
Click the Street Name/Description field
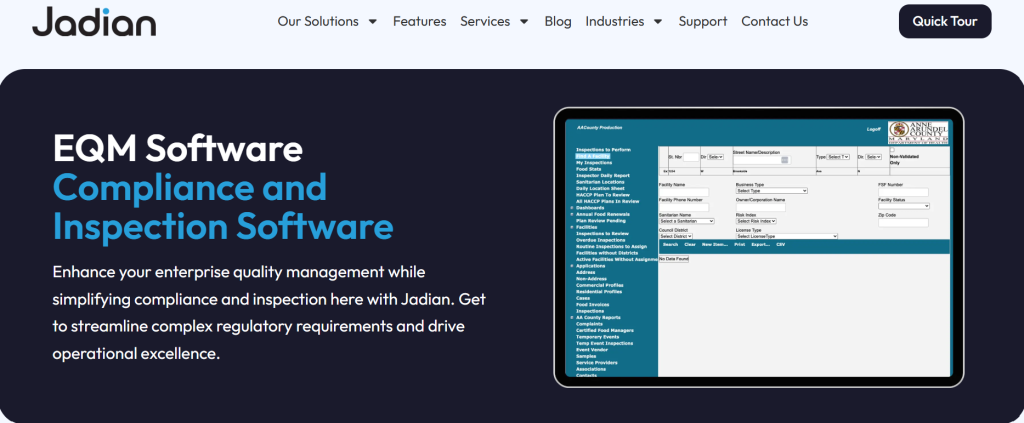762,160
